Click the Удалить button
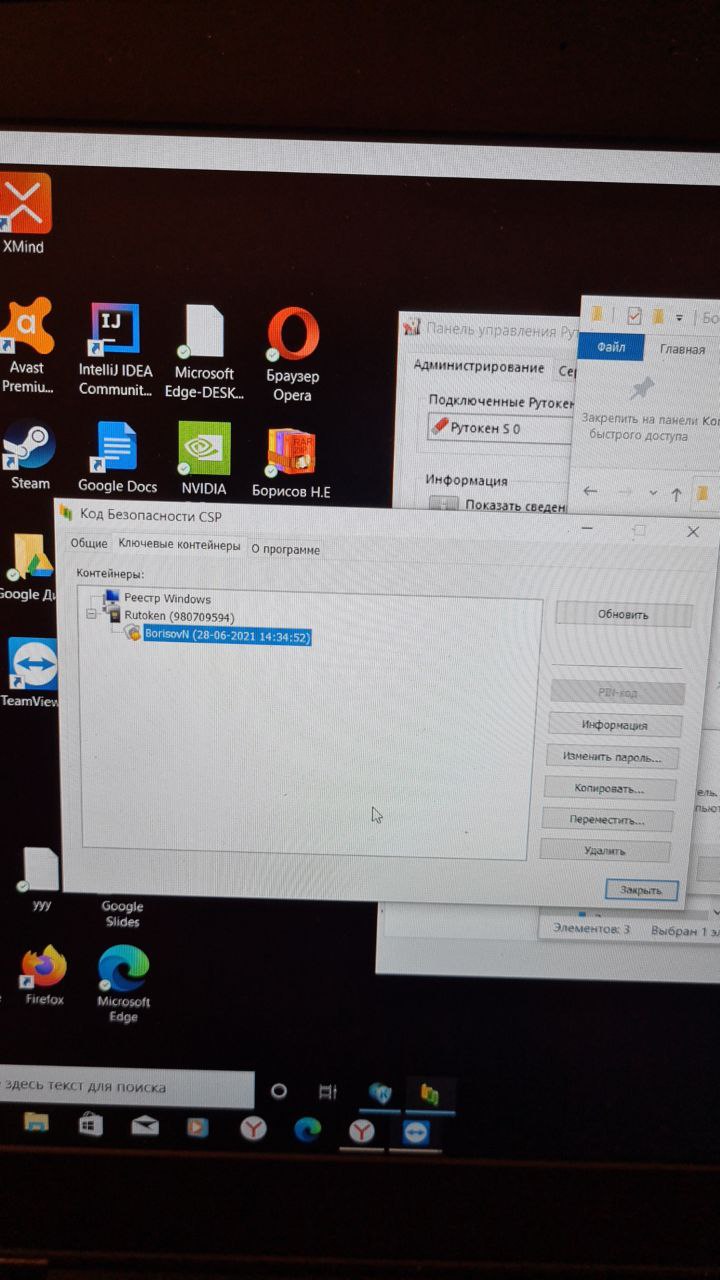720x1280 pixels. [x=605, y=851]
